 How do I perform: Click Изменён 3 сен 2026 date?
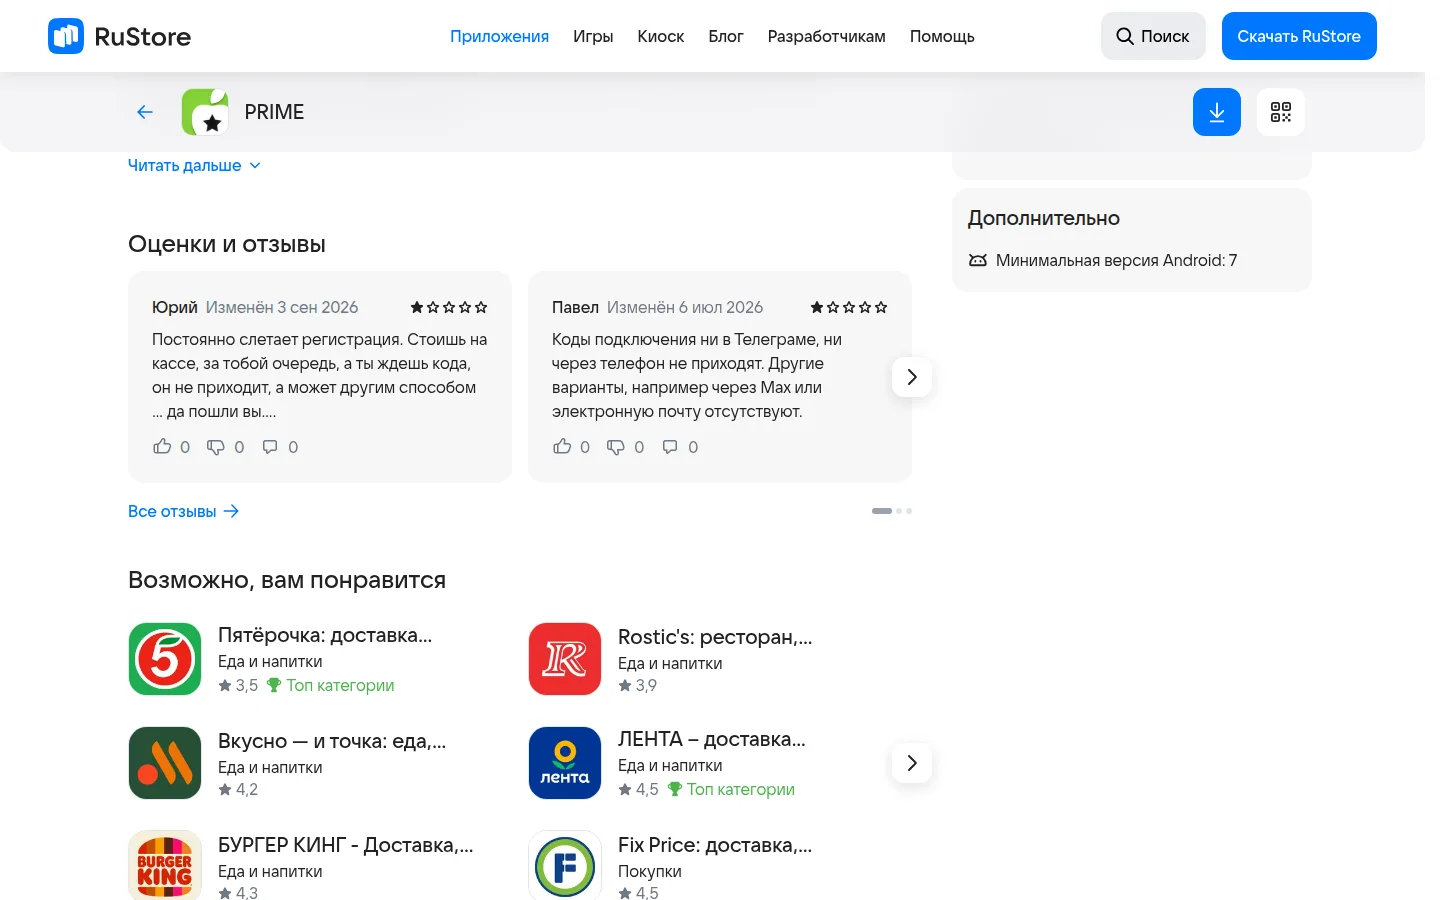click(282, 307)
